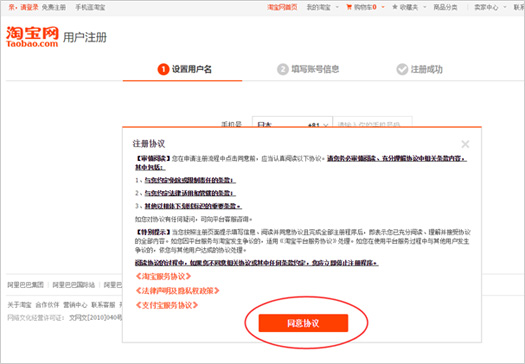Click the step 2 circle icon 填写账号信息
This screenshot has height=364, width=525.
tap(283, 69)
